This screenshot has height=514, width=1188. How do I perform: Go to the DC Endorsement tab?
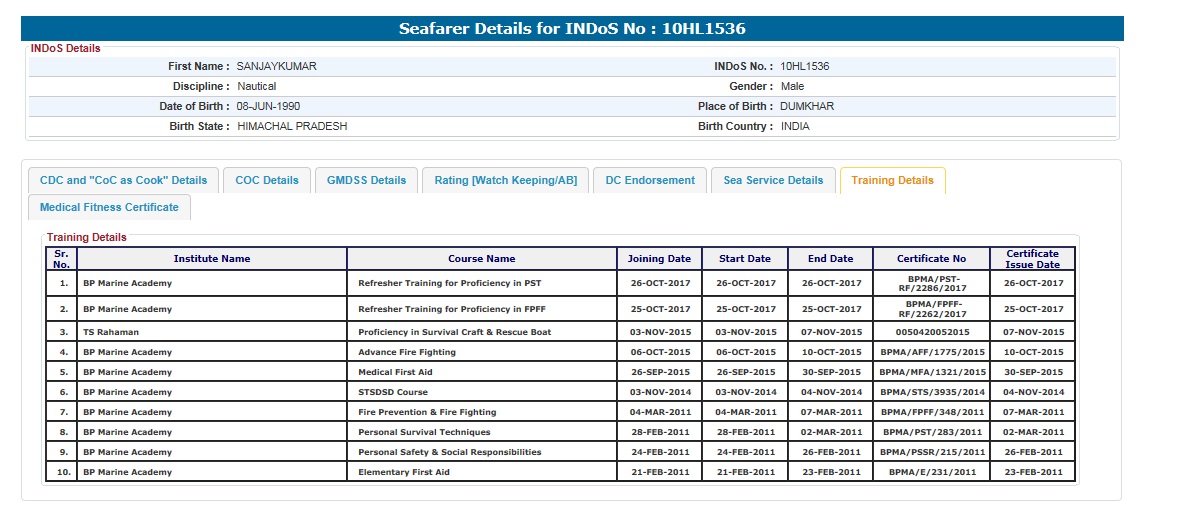click(650, 180)
